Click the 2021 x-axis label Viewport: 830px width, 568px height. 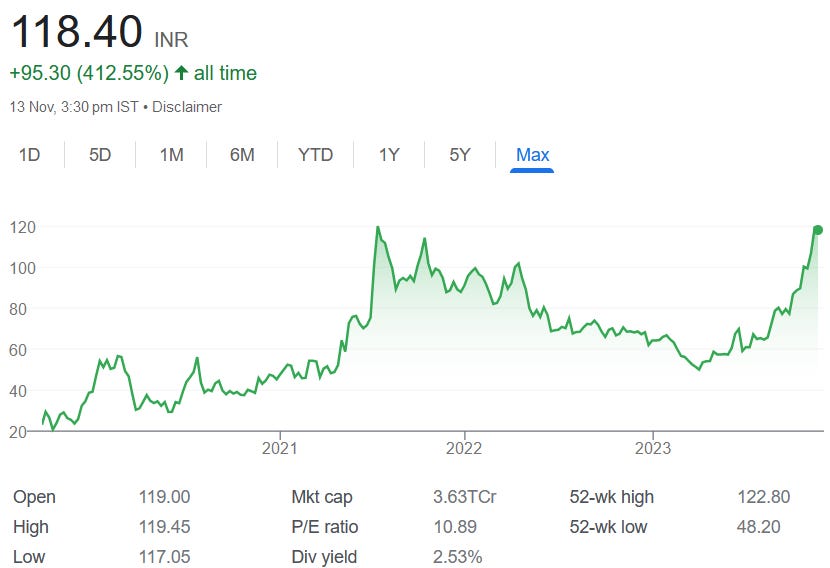[x=279, y=448]
